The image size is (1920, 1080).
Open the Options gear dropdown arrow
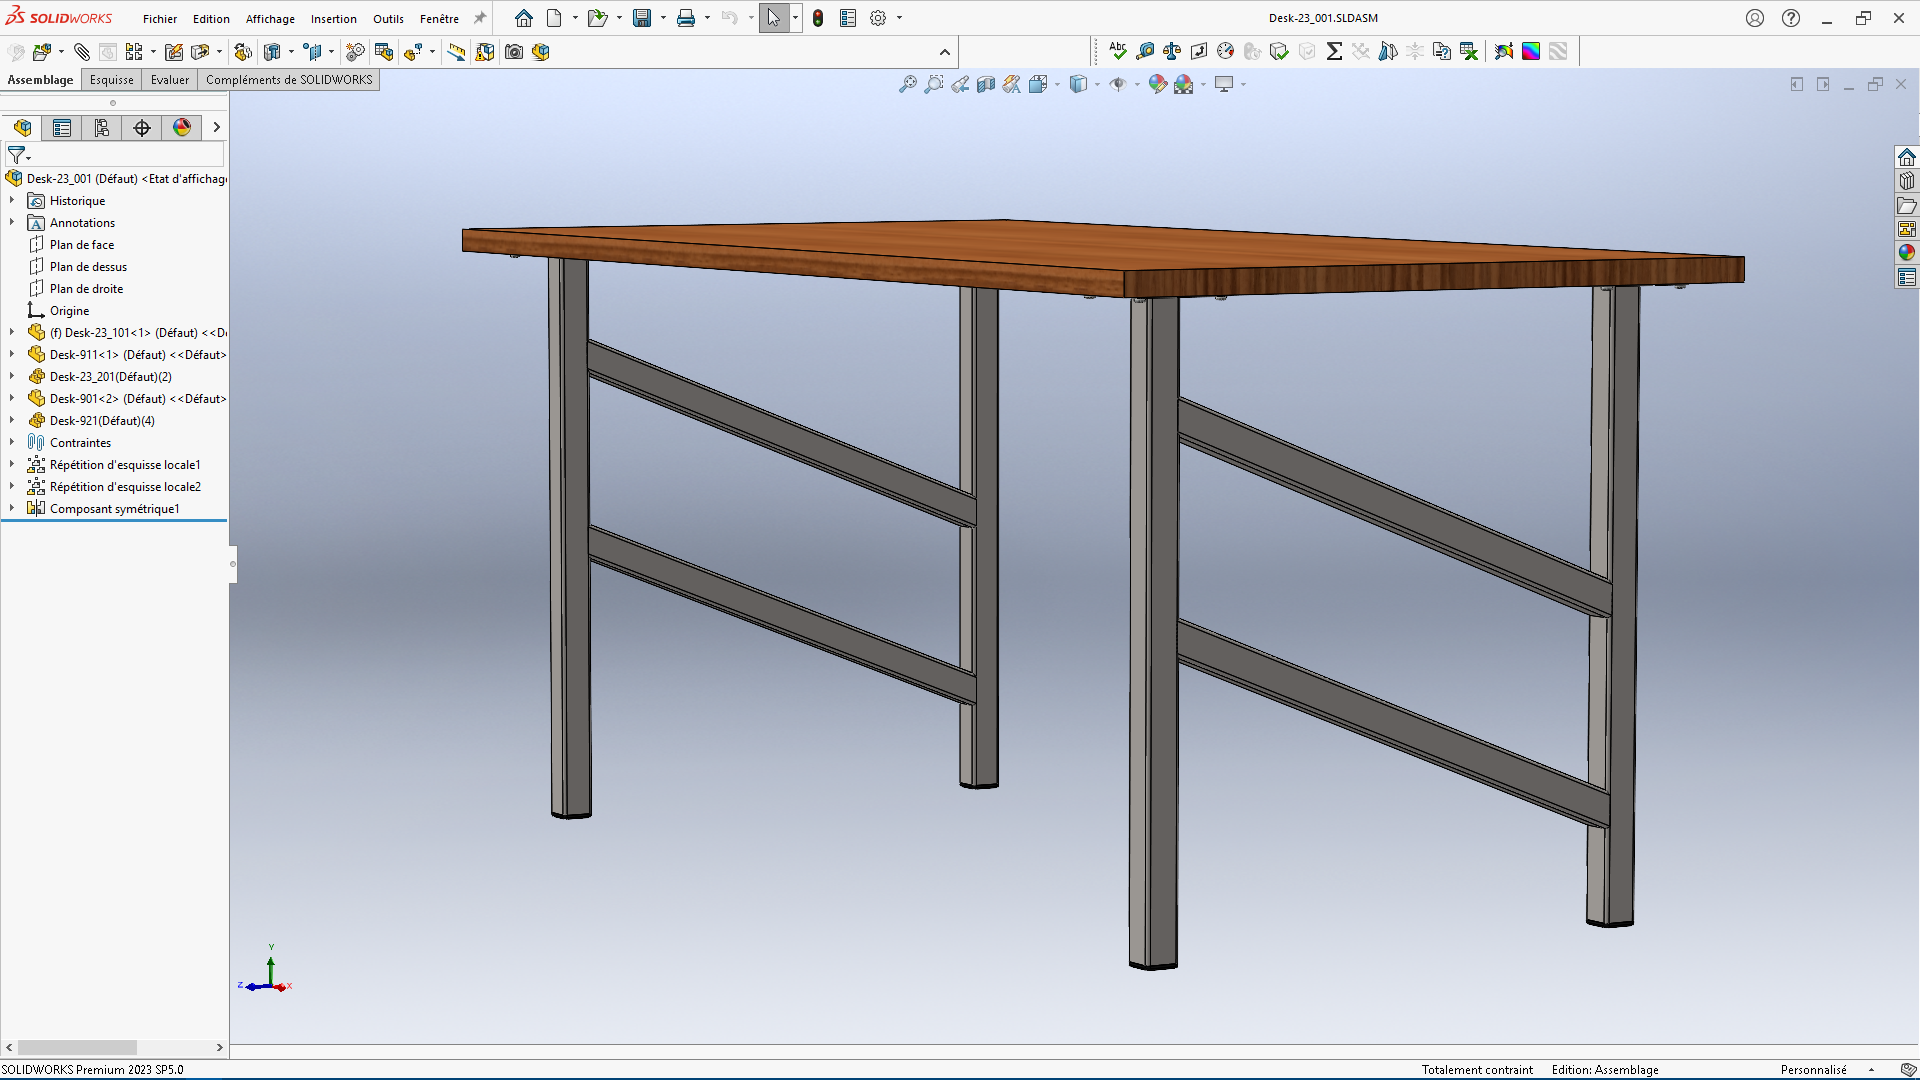899,18
